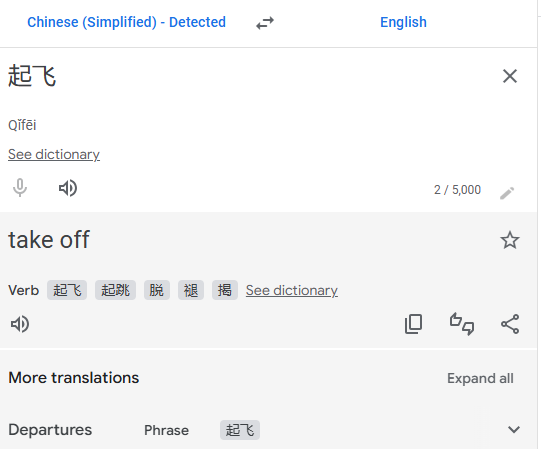
Task: Expand all additional translations
Action: tap(480, 378)
